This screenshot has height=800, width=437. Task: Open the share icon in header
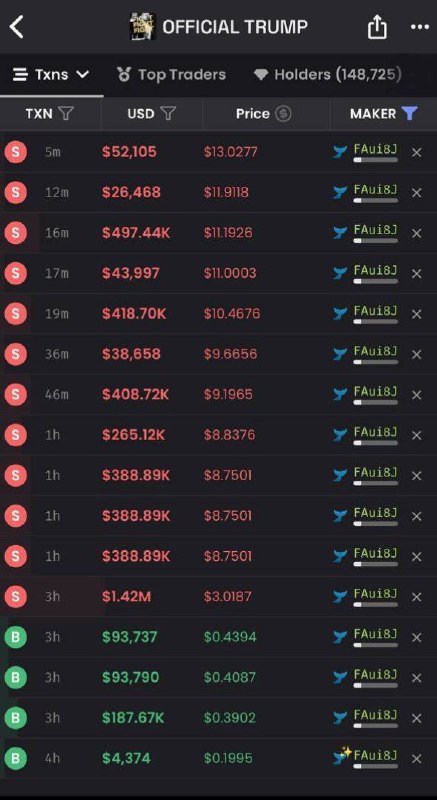[x=377, y=27]
